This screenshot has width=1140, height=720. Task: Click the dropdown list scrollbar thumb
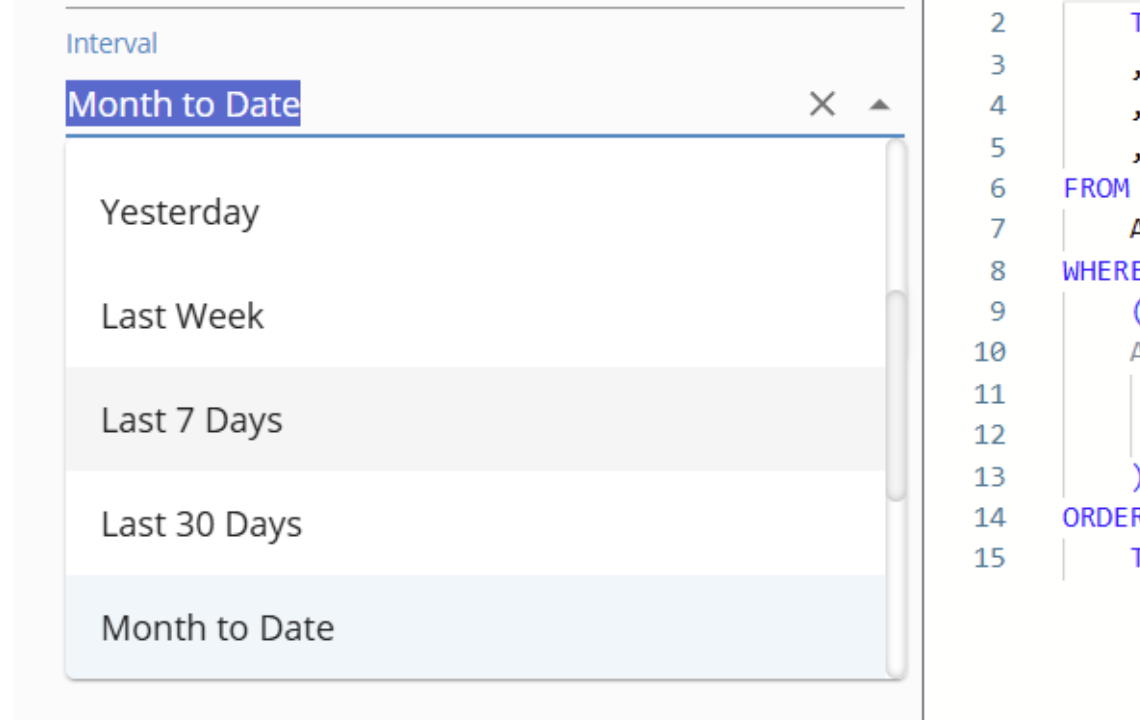tap(896, 395)
